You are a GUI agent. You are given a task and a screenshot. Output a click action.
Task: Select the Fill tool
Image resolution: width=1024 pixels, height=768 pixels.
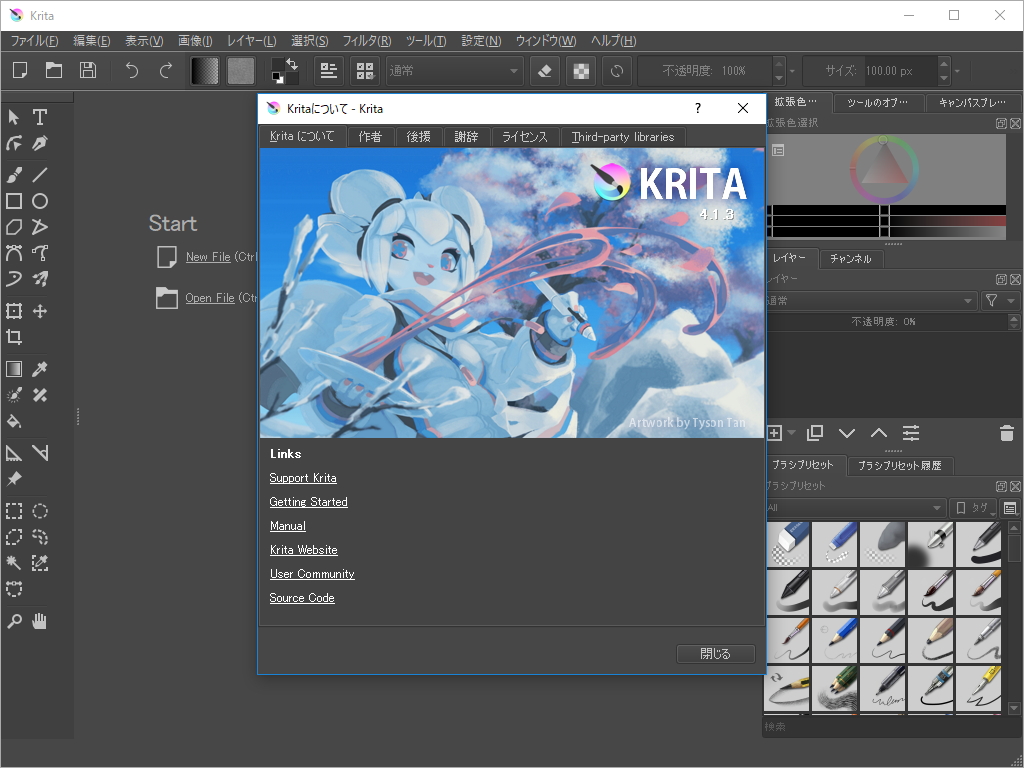coord(14,421)
